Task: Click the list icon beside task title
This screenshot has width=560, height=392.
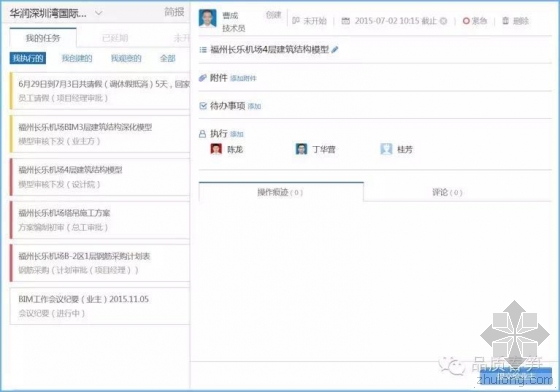Action: pos(203,50)
